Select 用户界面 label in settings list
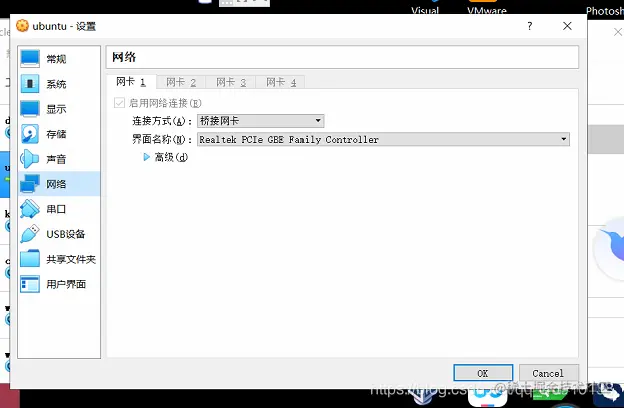The image size is (624, 408). pyautogui.click(x=66, y=284)
